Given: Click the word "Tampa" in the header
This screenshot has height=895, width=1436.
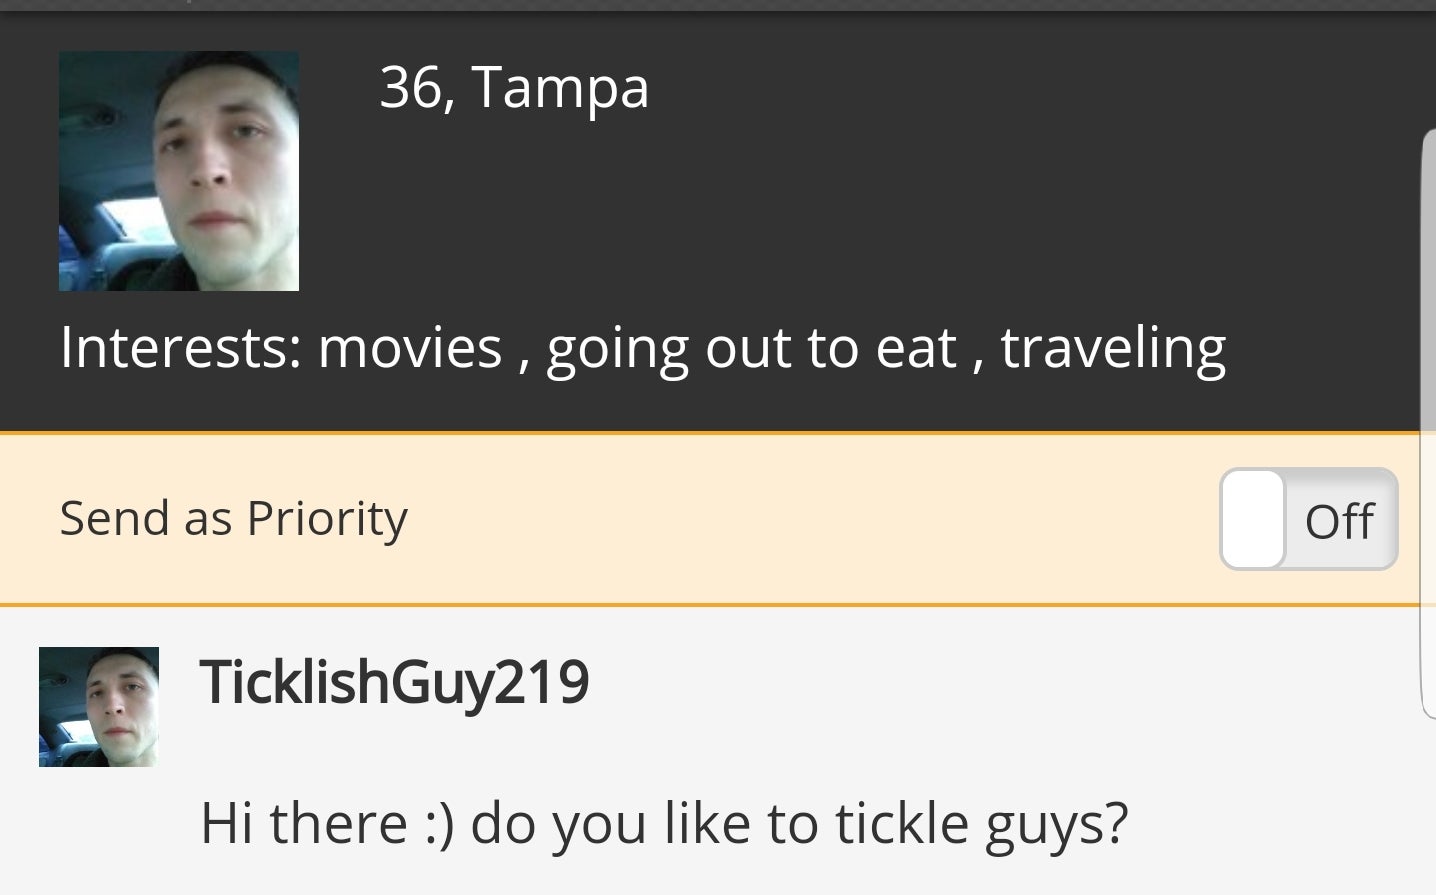Looking at the screenshot, I should point(560,87).
